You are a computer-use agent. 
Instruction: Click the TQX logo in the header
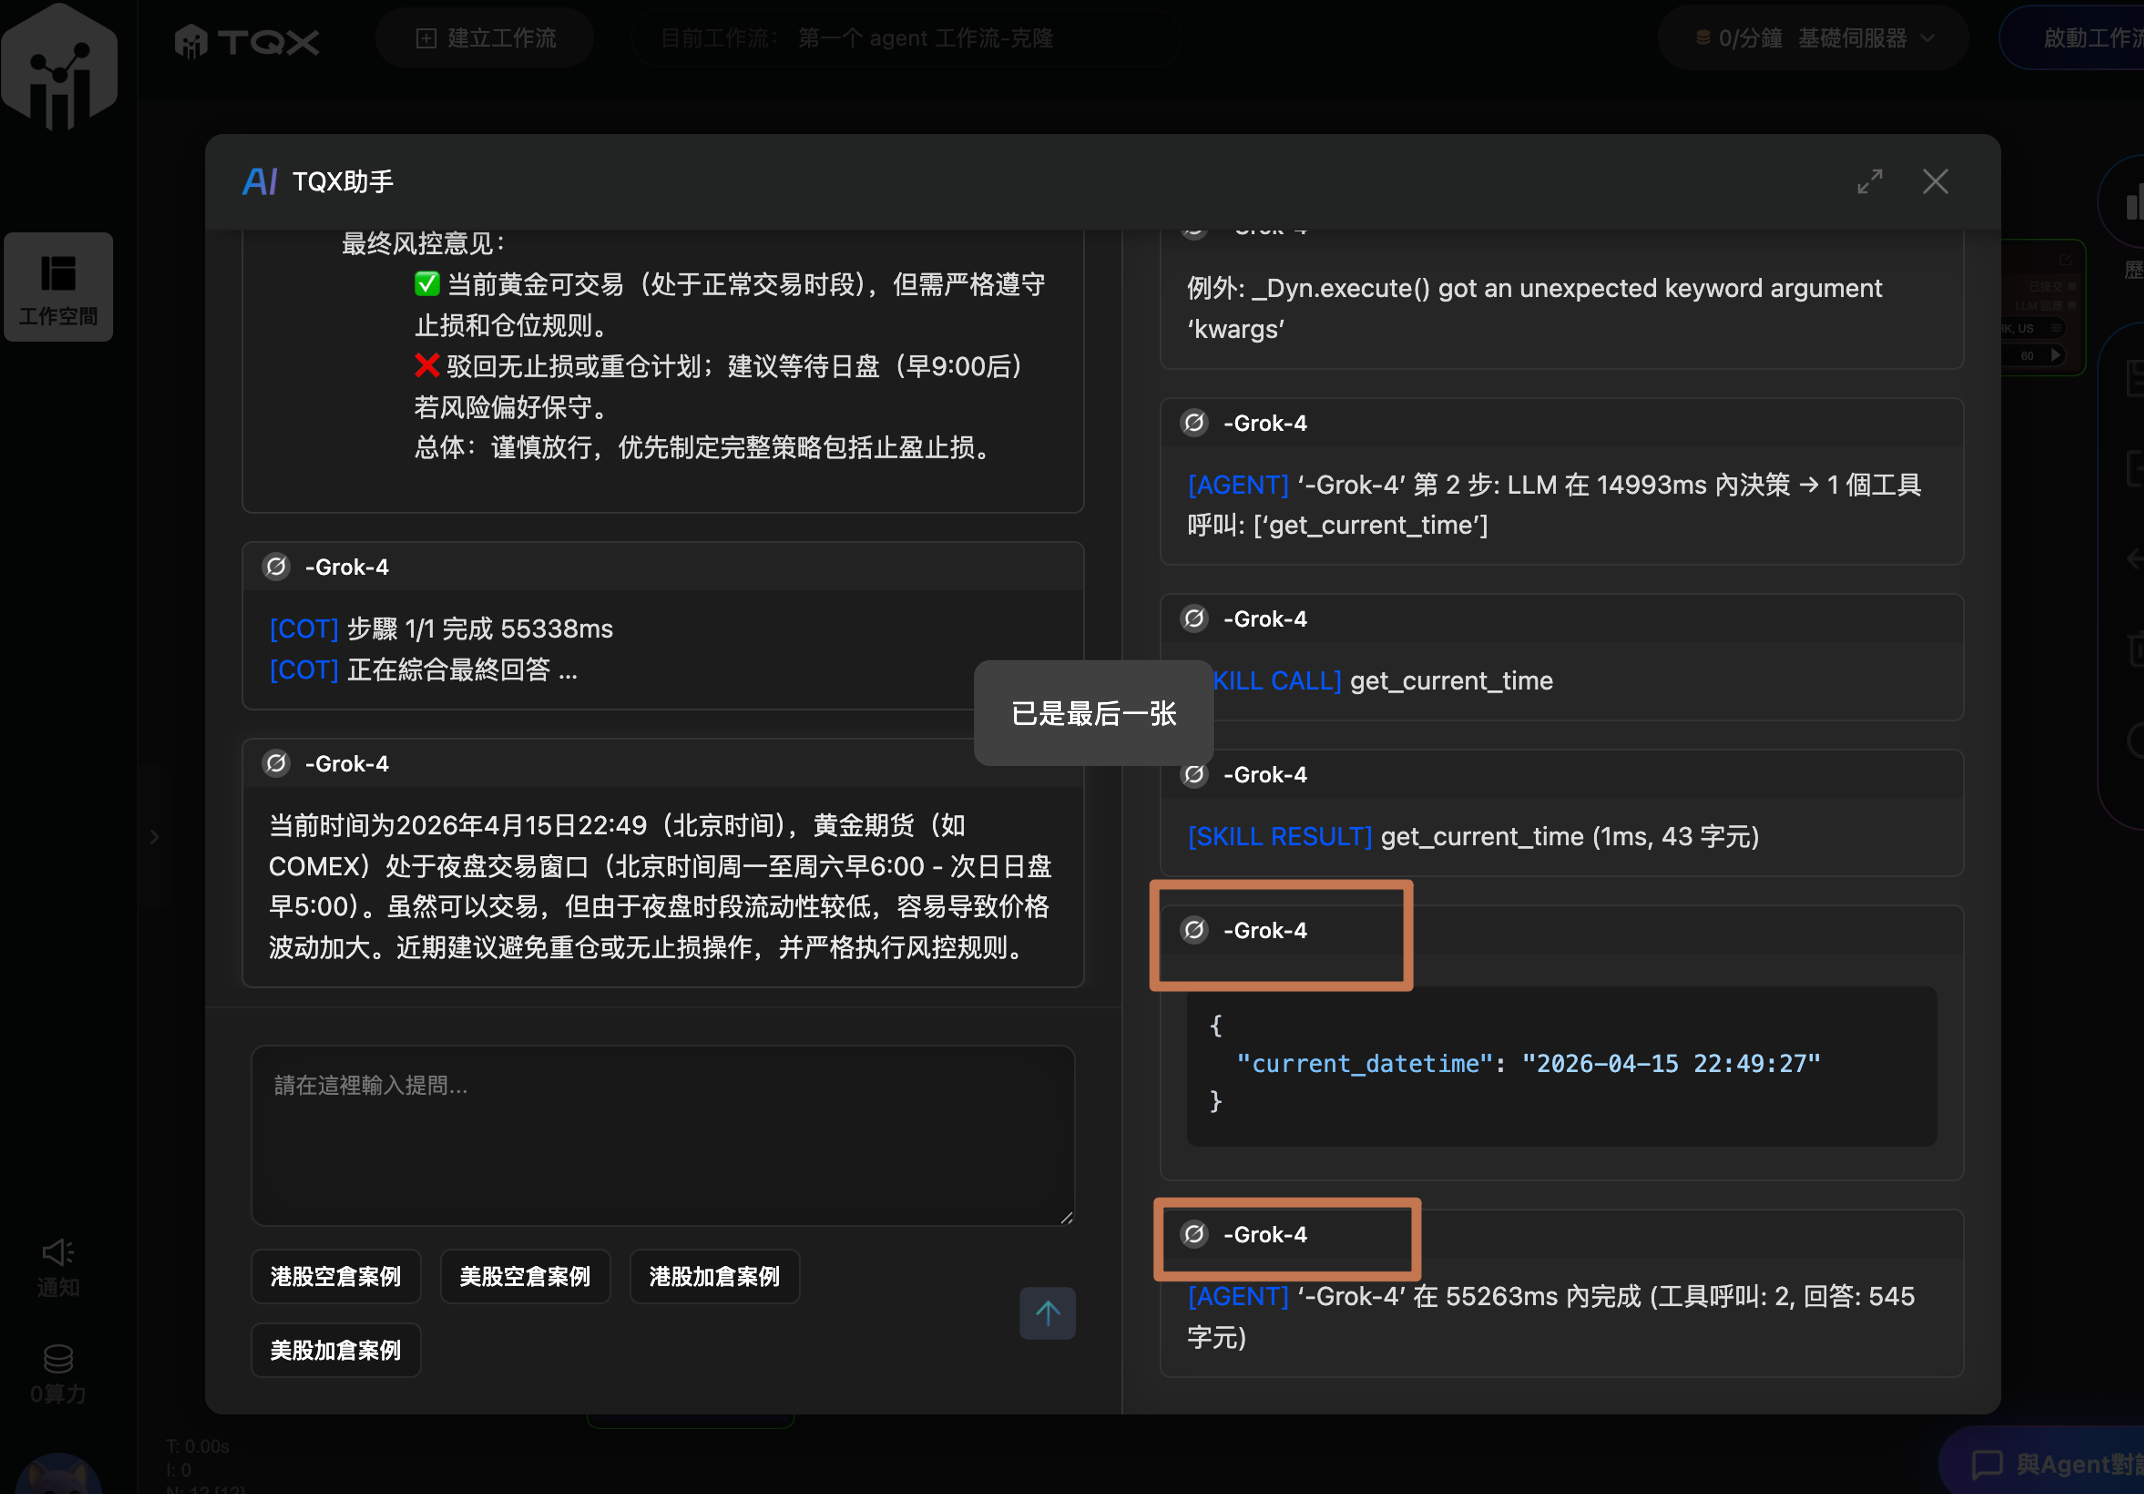[x=247, y=41]
